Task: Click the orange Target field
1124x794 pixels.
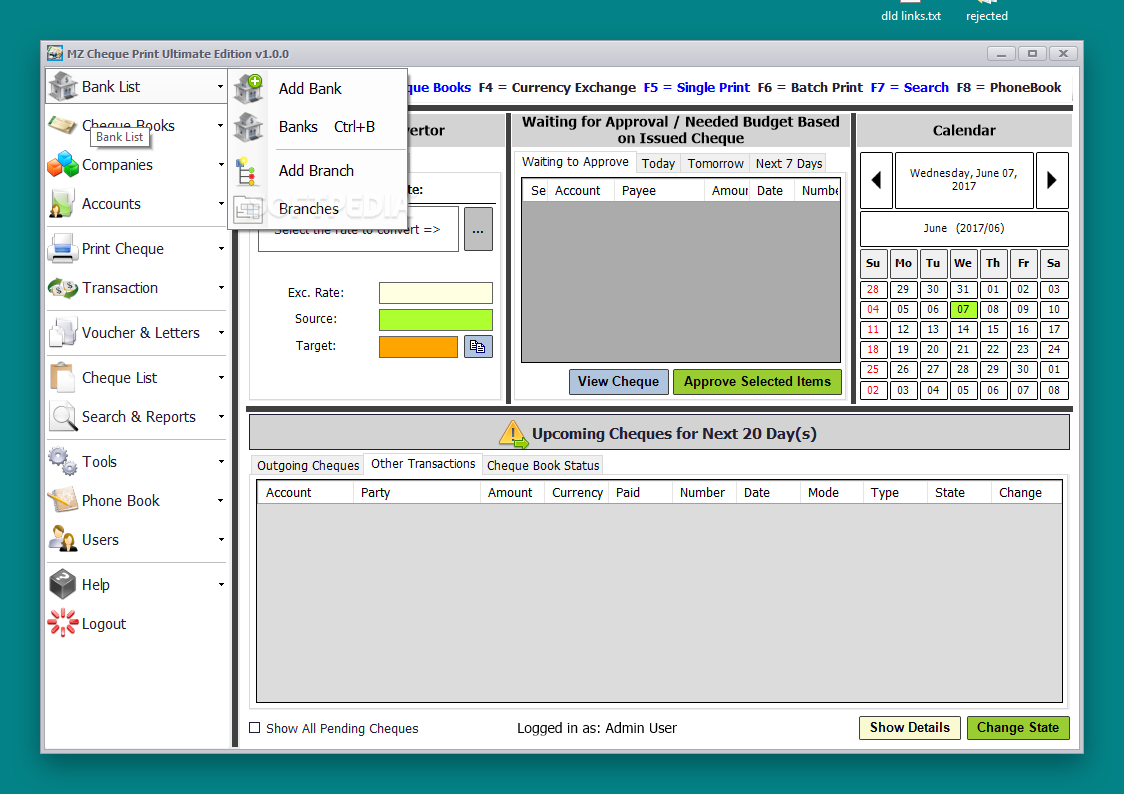Action: (x=418, y=347)
